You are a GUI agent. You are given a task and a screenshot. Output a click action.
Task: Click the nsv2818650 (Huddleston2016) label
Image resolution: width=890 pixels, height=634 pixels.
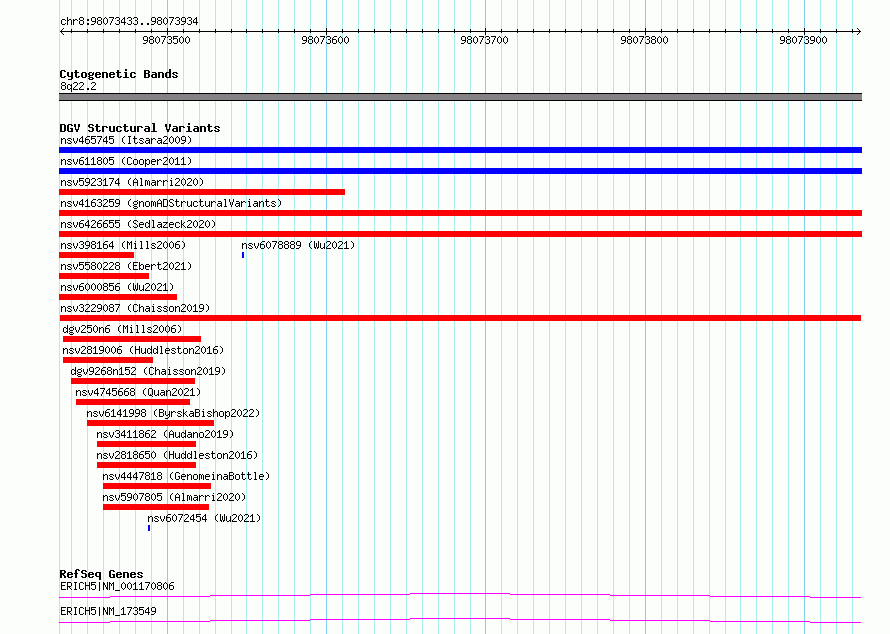pyautogui.click(x=177, y=455)
